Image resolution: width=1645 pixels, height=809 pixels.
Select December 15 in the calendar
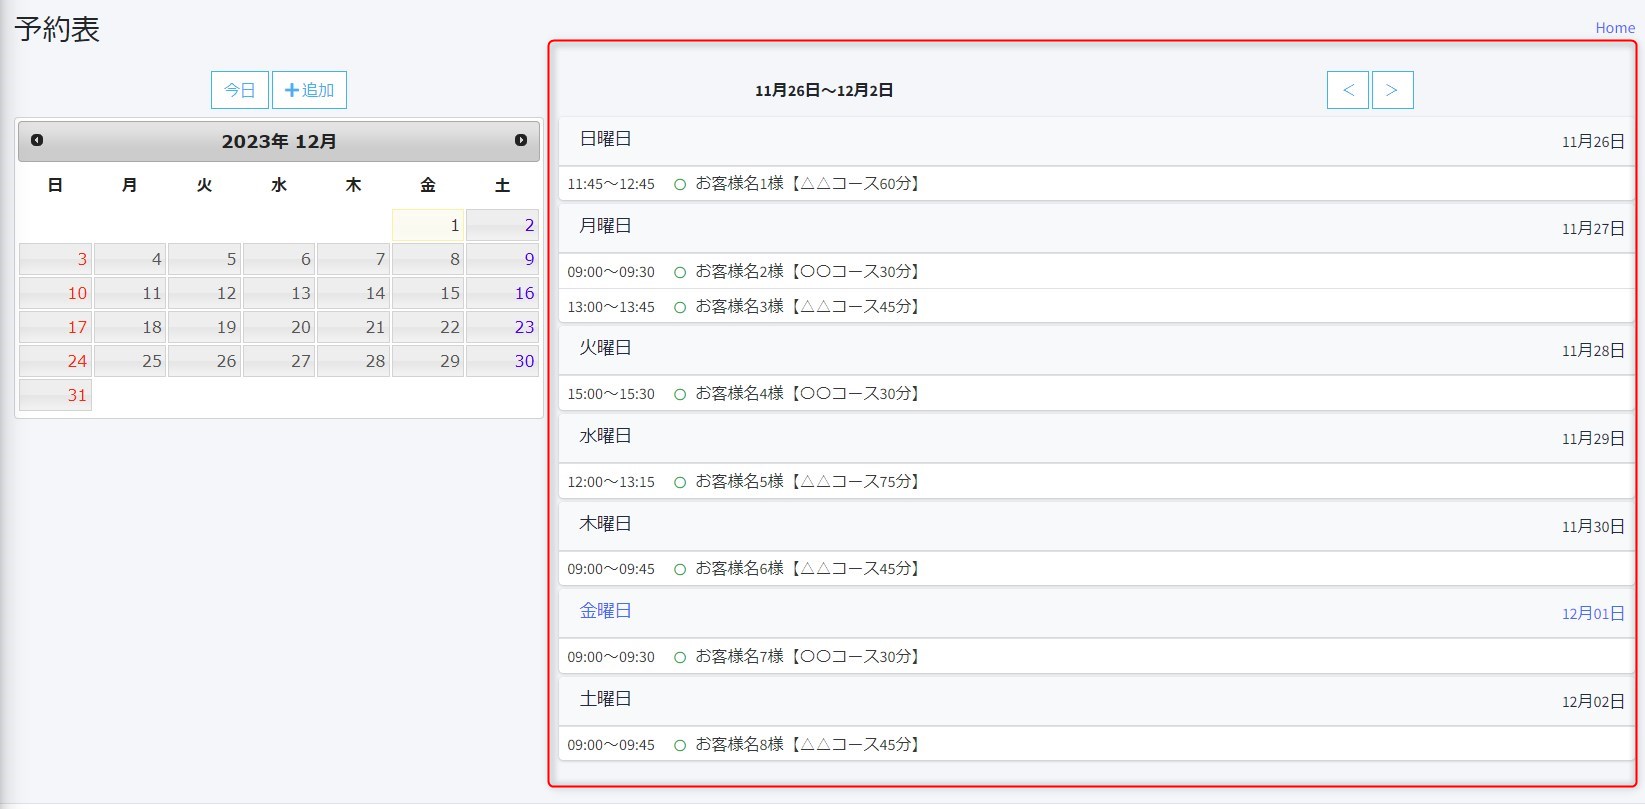click(x=428, y=293)
